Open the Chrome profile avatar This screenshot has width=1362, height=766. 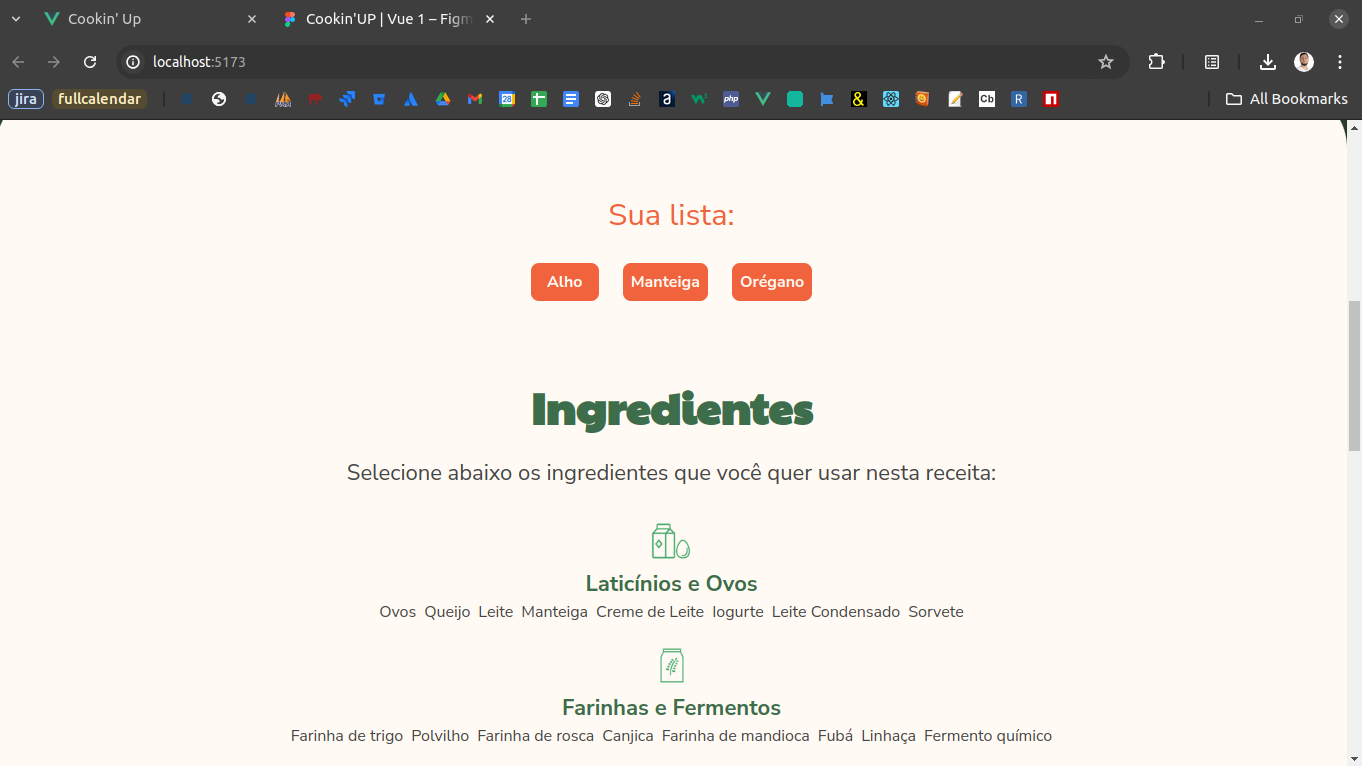(x=1304, y=62)
